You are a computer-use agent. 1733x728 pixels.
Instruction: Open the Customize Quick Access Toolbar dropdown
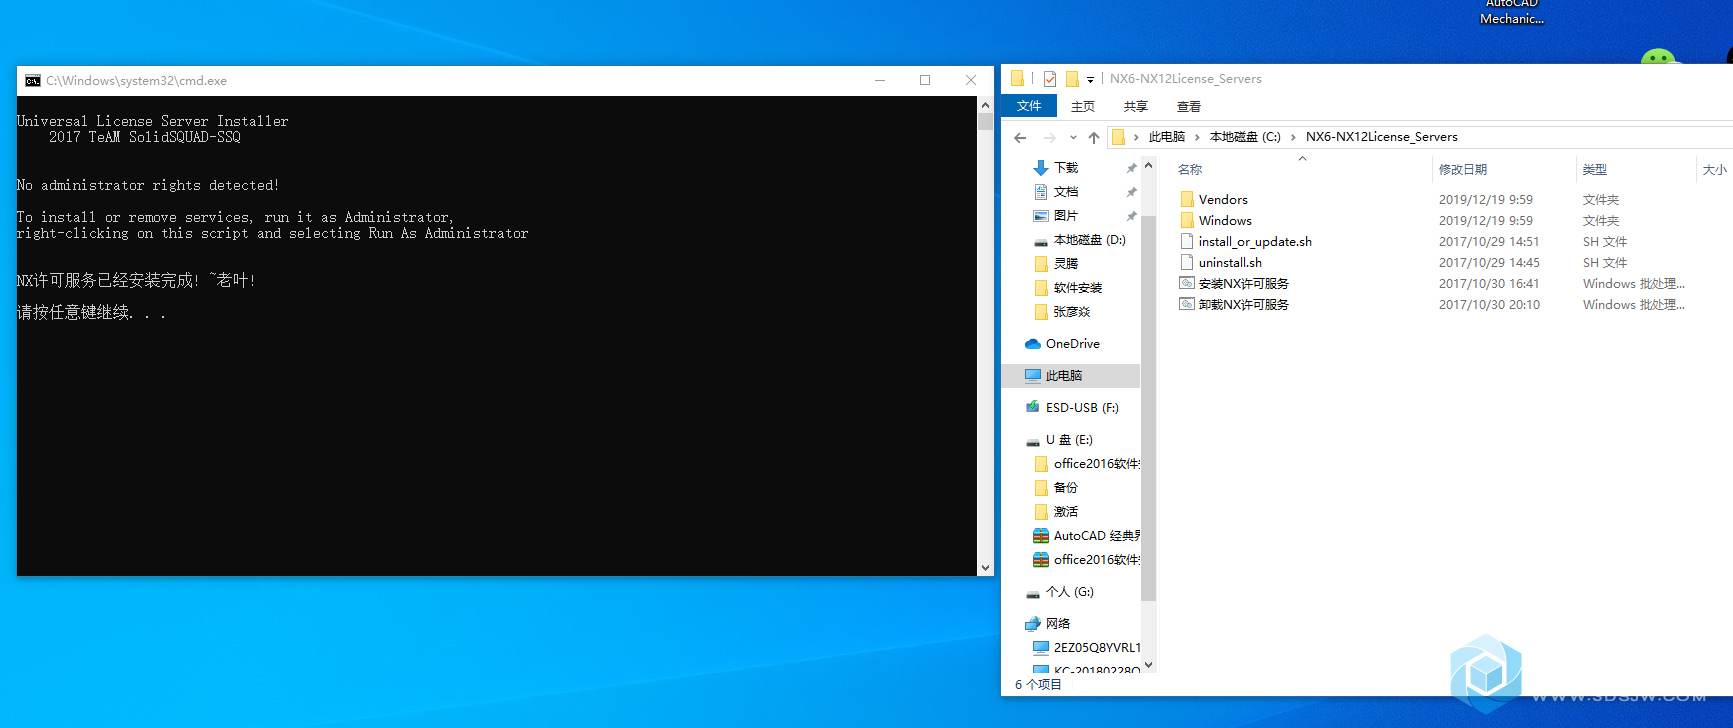click(x=1090, y=80)
